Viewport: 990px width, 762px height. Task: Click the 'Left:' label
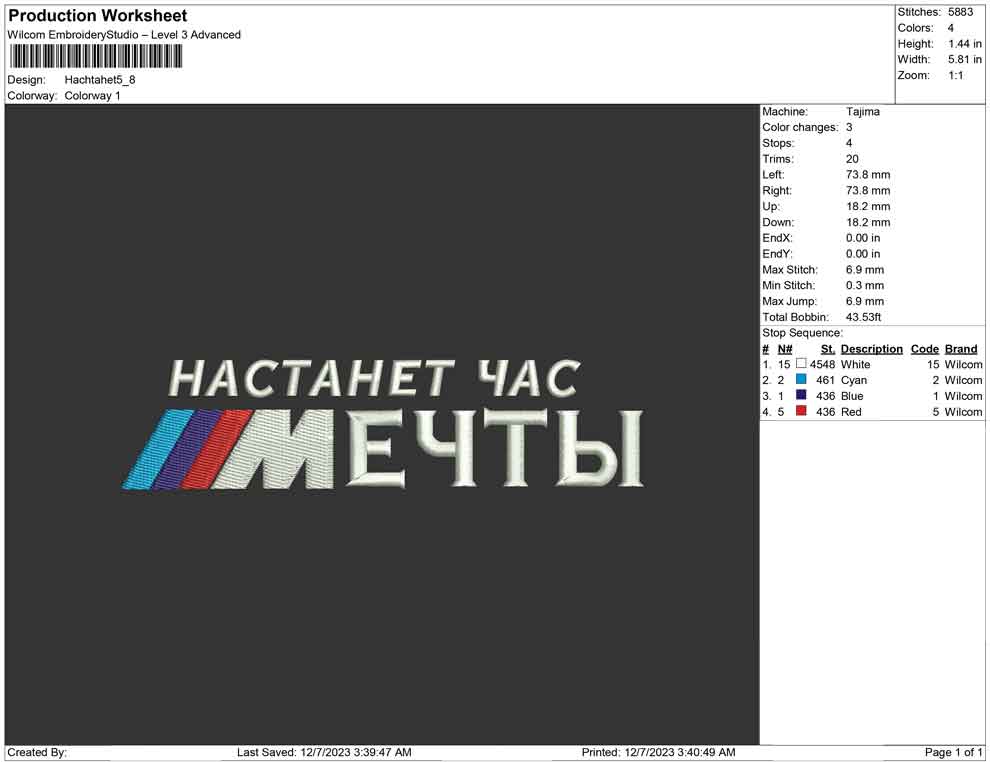(773, 174)
